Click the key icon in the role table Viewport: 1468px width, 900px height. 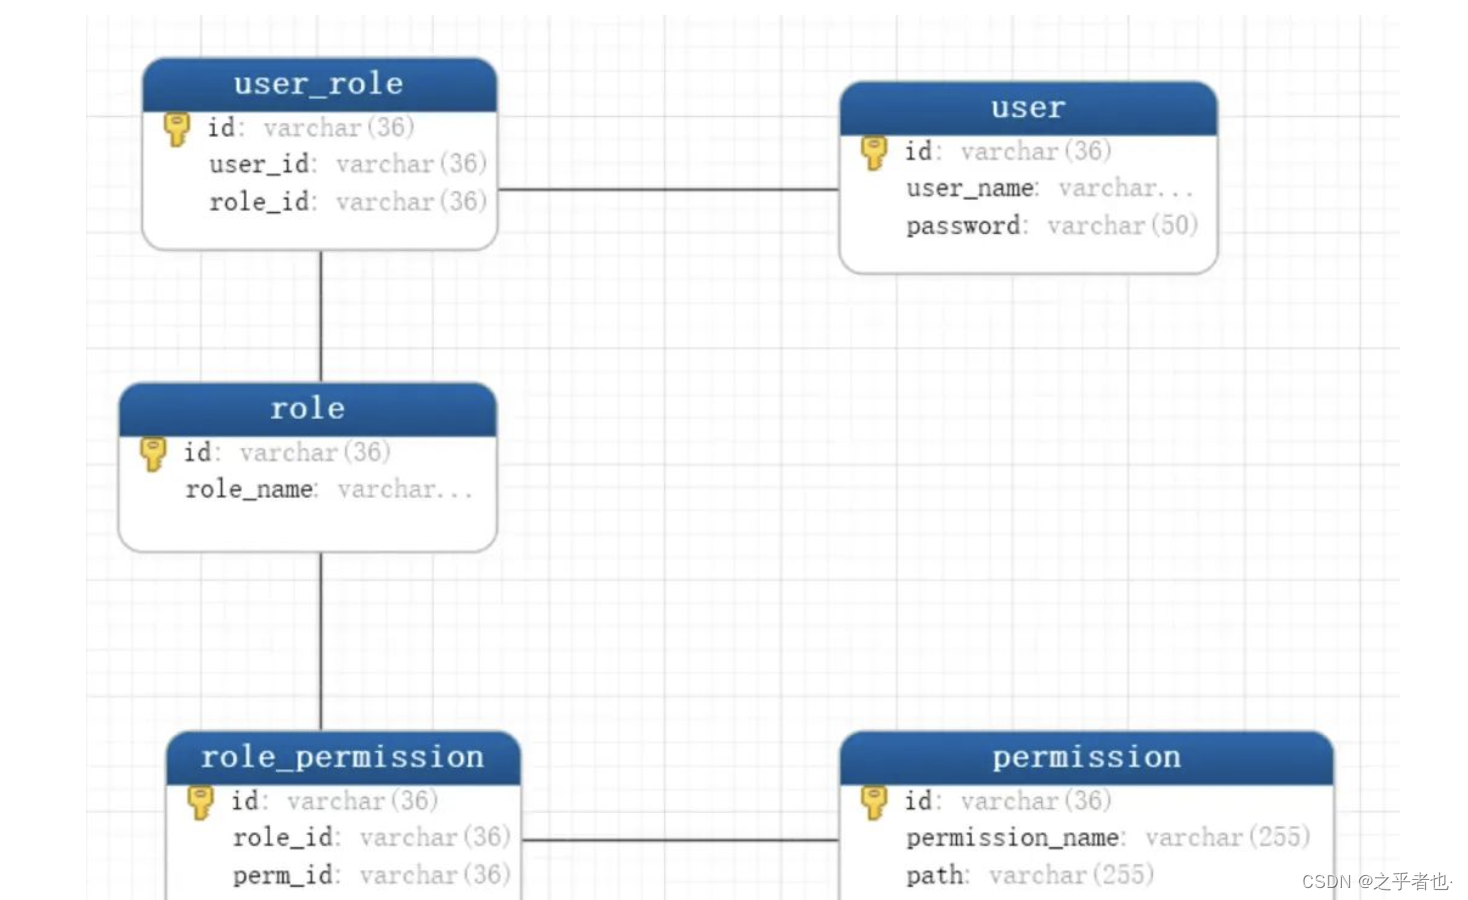click(153, 452)
